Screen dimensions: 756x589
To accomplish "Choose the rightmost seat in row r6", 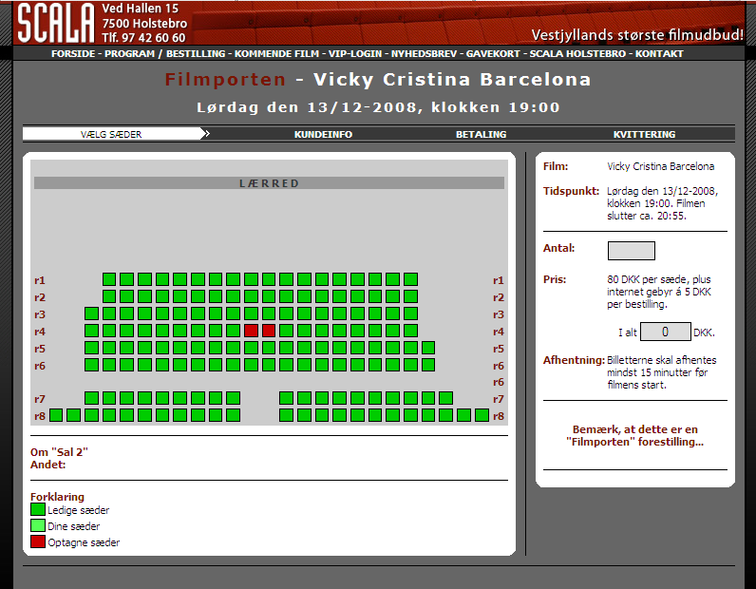I will click(429, 365).
